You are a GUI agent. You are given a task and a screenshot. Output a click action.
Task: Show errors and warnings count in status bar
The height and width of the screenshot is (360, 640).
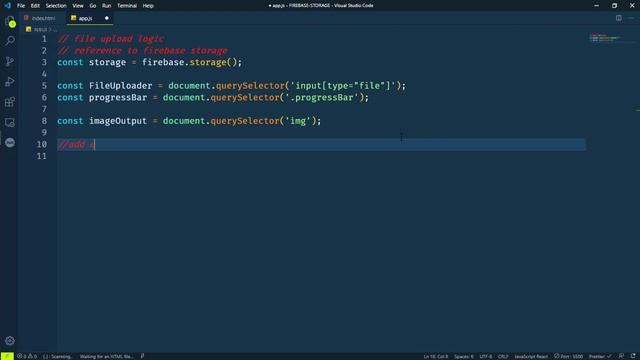pyautogui.click(x=27, y=356)
